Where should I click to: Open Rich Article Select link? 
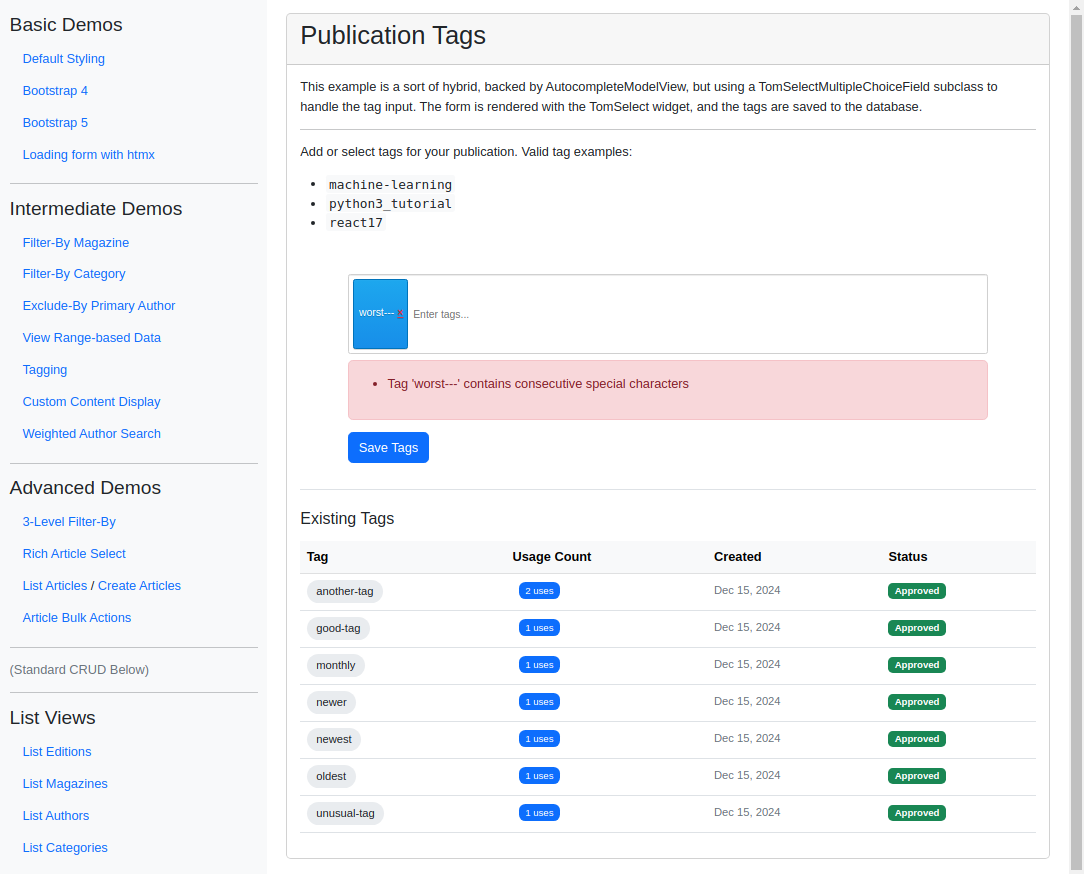(x=74, y=554)
